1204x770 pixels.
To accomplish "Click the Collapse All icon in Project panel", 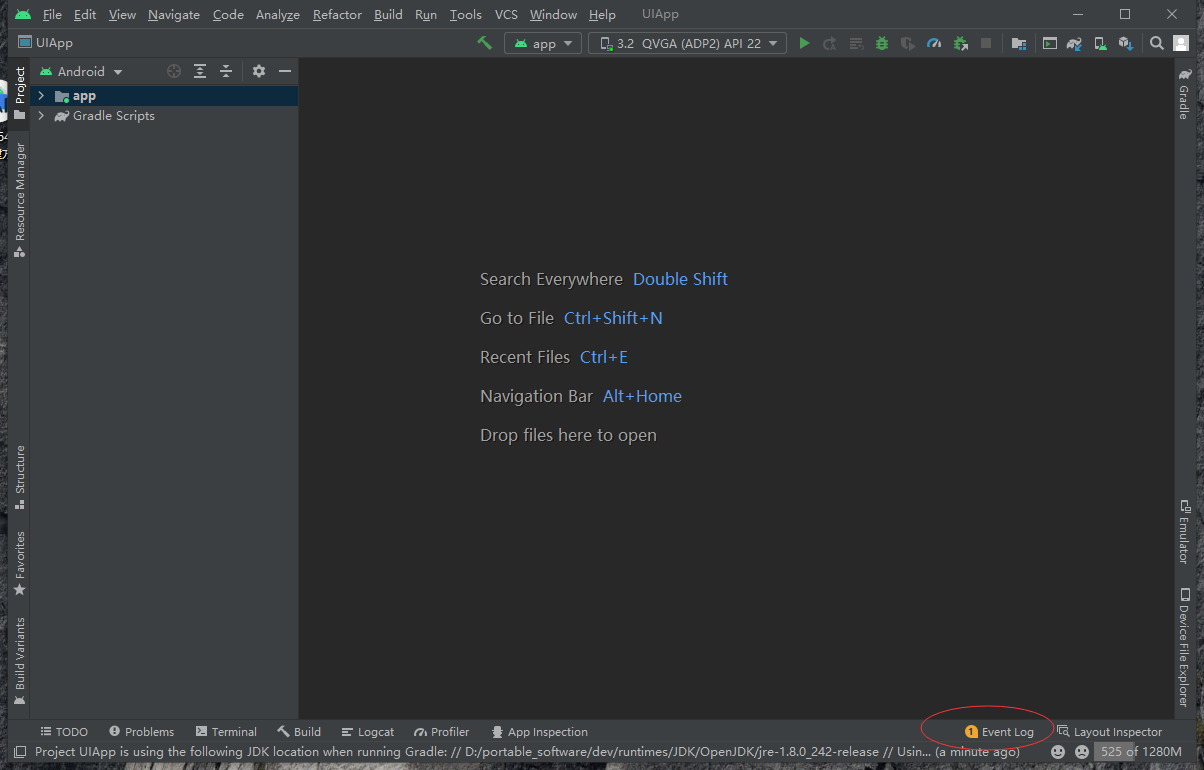I will 226,71.
